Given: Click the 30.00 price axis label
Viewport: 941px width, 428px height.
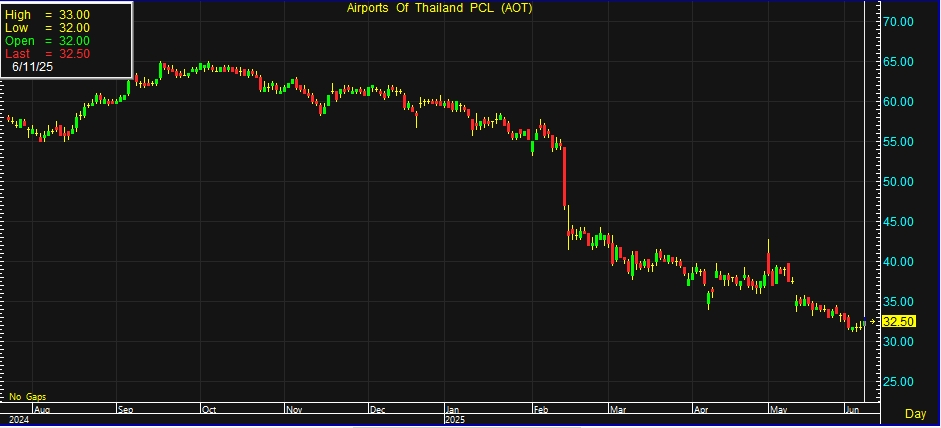Looking at the screenshot, I should pyautogui.click(x=898, y=342).
